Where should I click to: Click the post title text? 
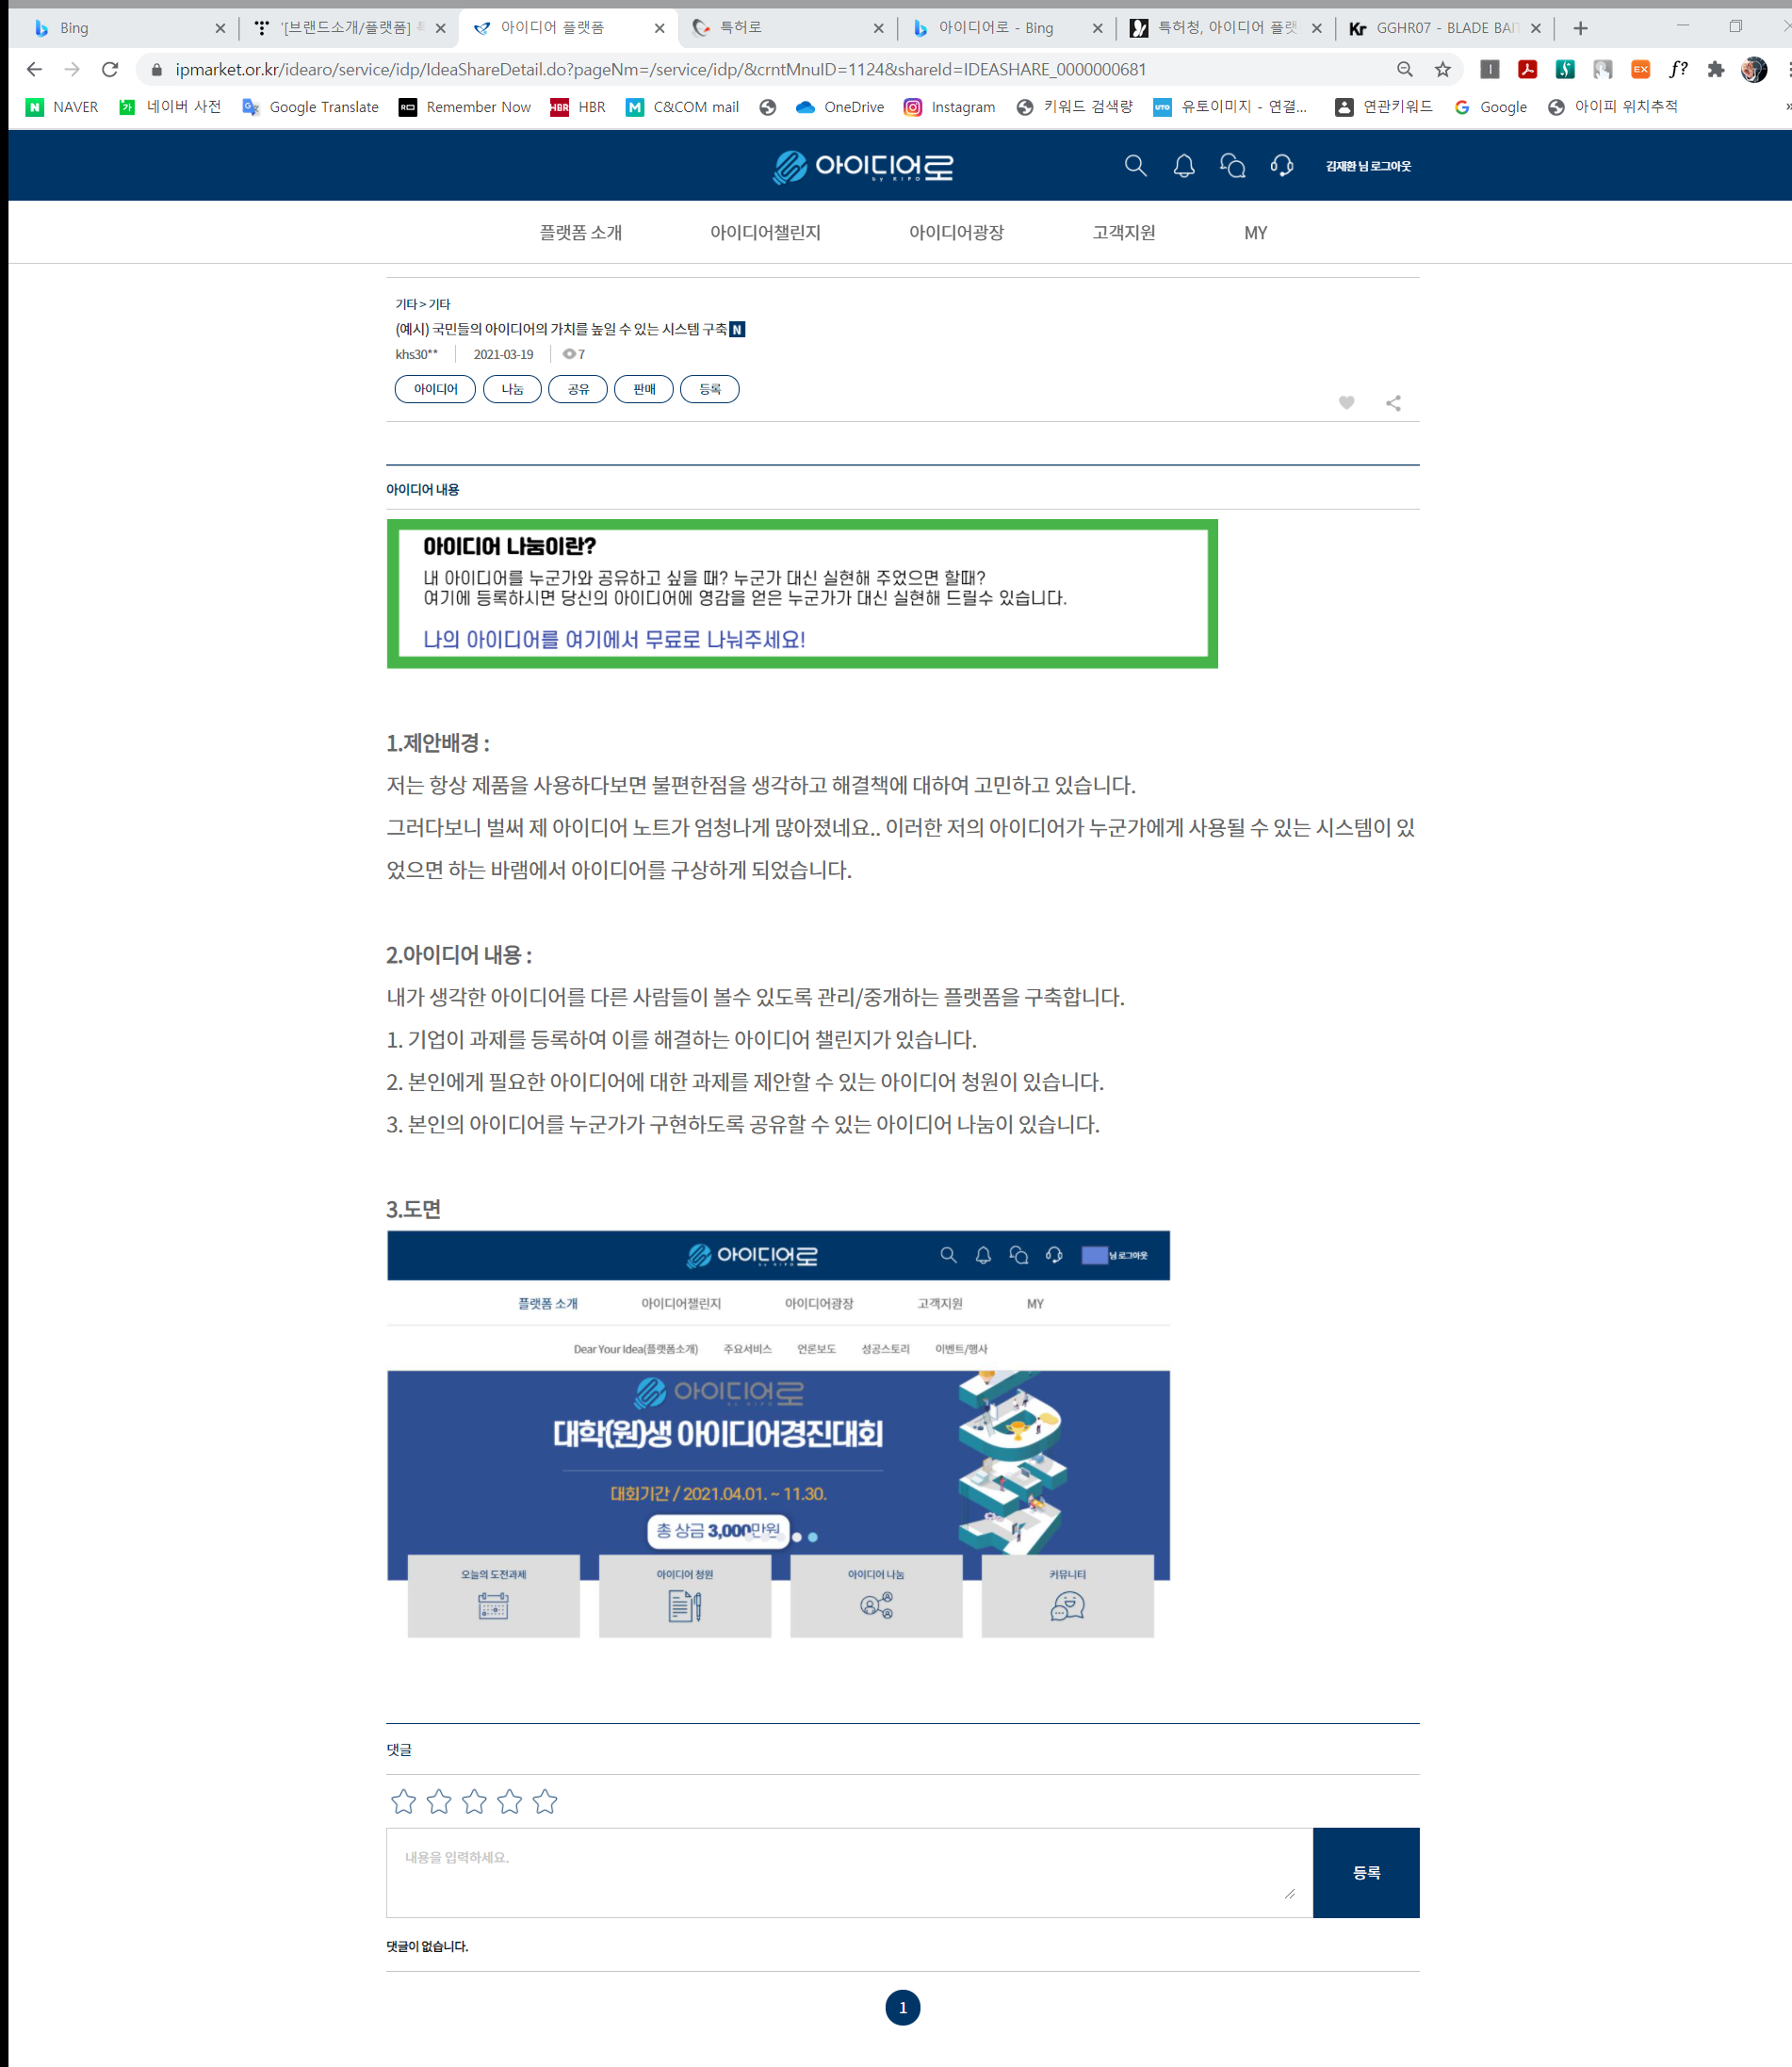(x=561, y=329)
